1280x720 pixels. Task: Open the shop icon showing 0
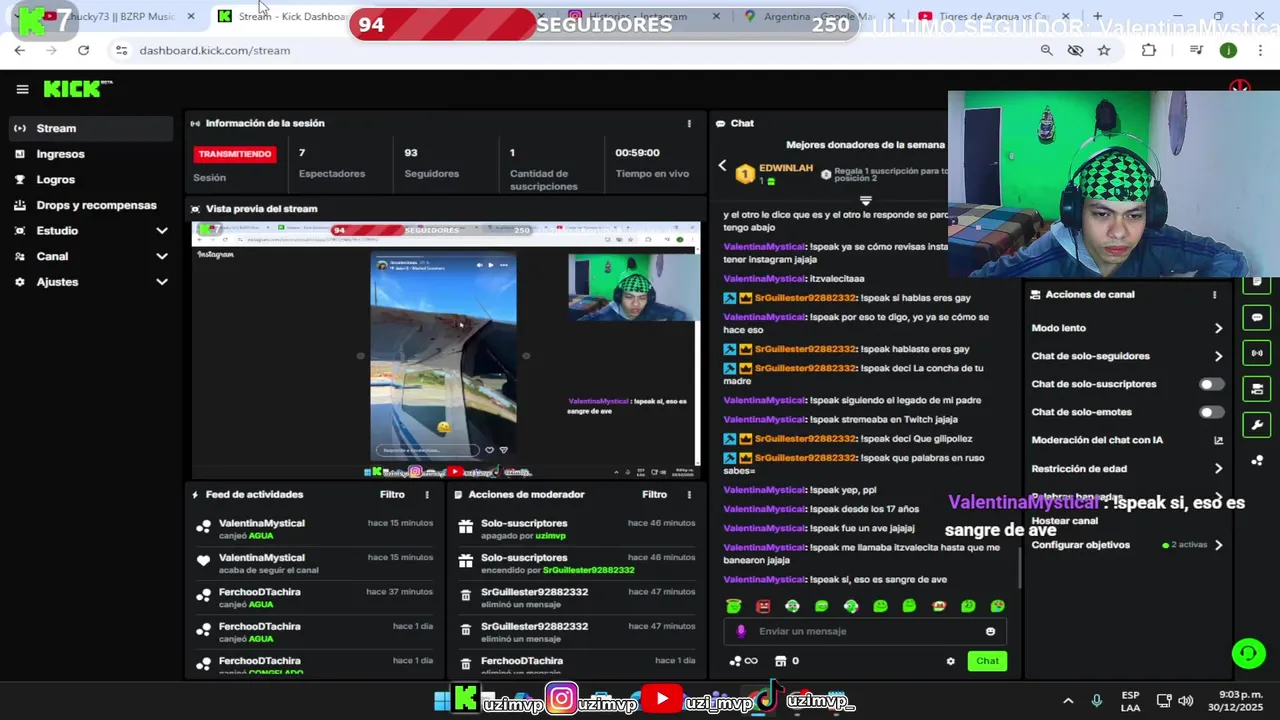787,661
